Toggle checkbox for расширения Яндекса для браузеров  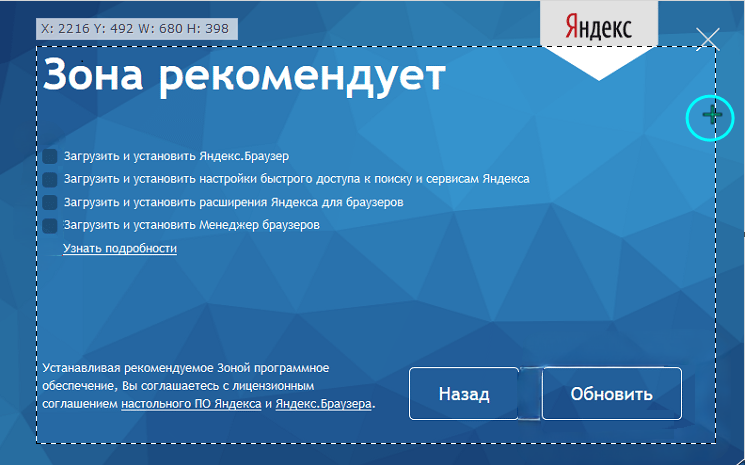(50, 202)
